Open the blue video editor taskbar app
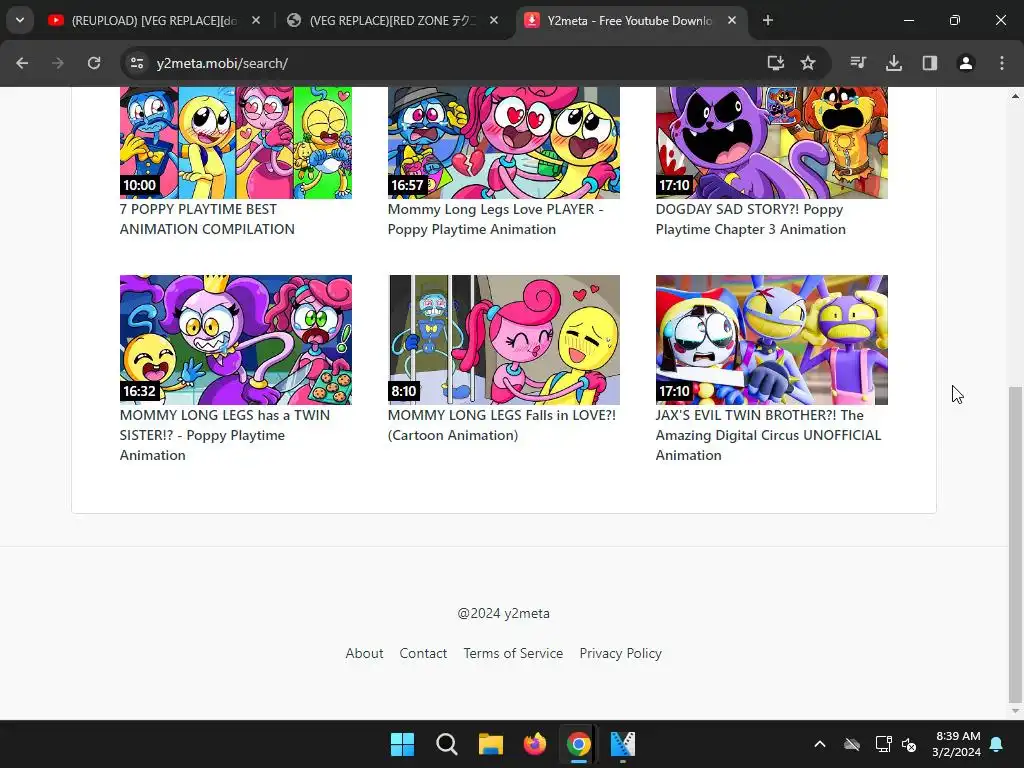This screenshot has width=1024, height=768. 622,744
